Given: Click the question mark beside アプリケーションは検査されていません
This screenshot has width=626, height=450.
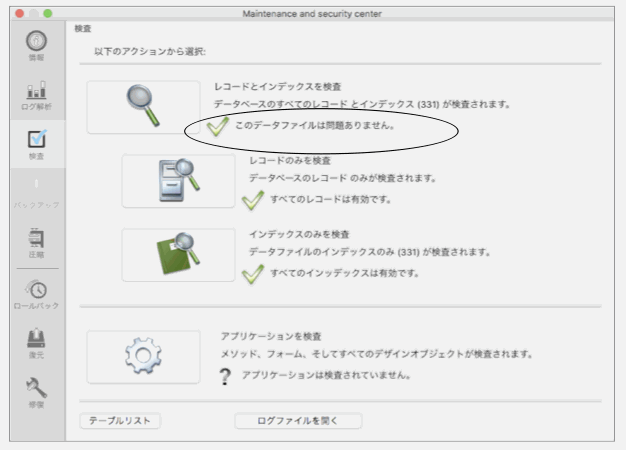Looking at the screenshot, I should point(225,375).
